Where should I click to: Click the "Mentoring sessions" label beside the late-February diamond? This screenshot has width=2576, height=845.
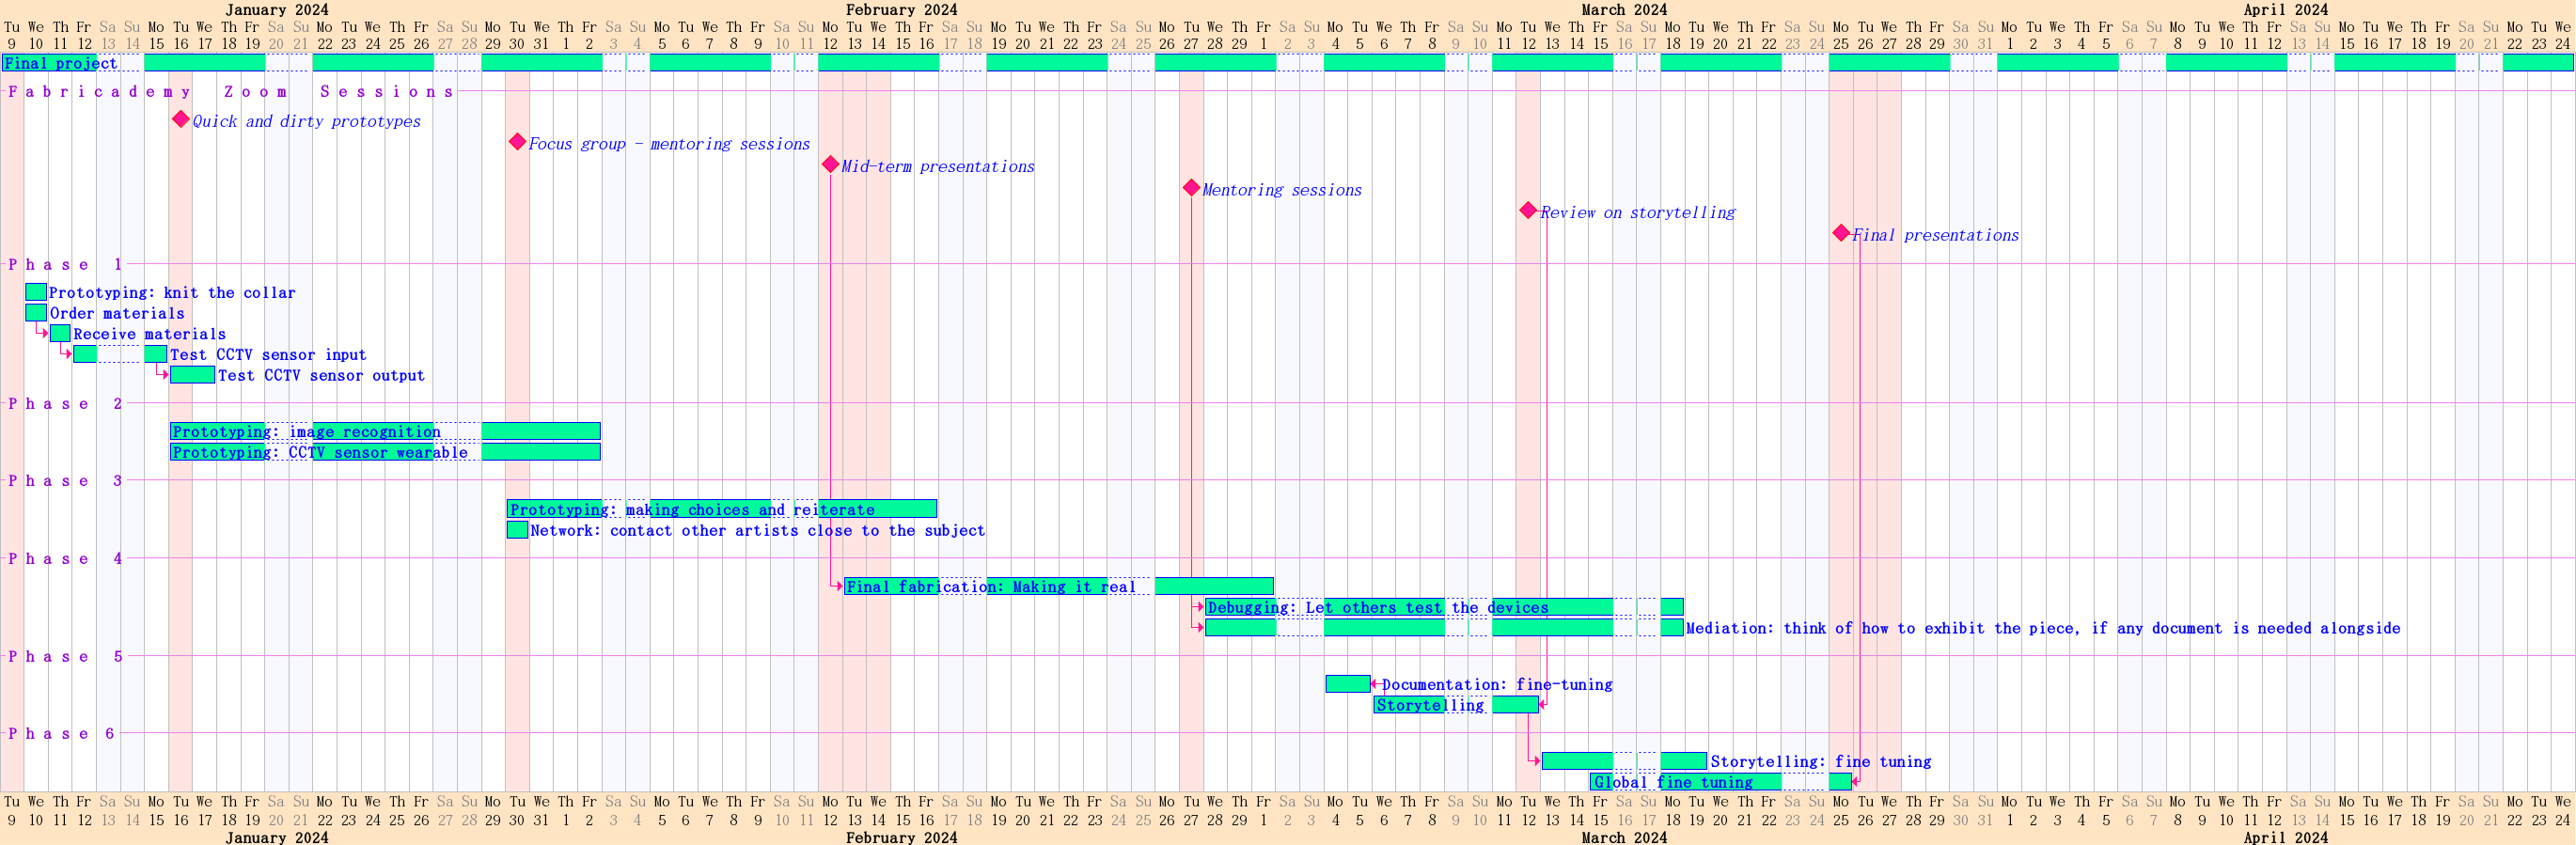coord(1282,190)
